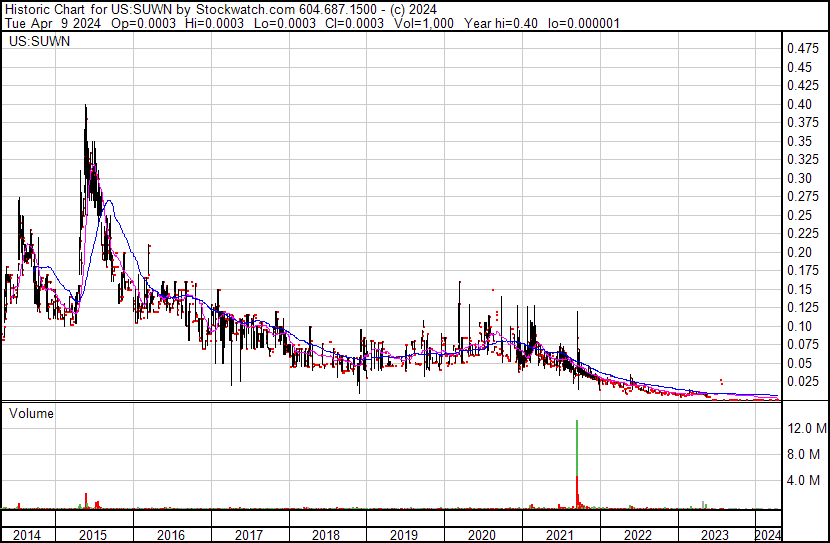Click the US:SUWN ticker label in chart
Viewport: 830px width, 543px height.
pos(35,43)
